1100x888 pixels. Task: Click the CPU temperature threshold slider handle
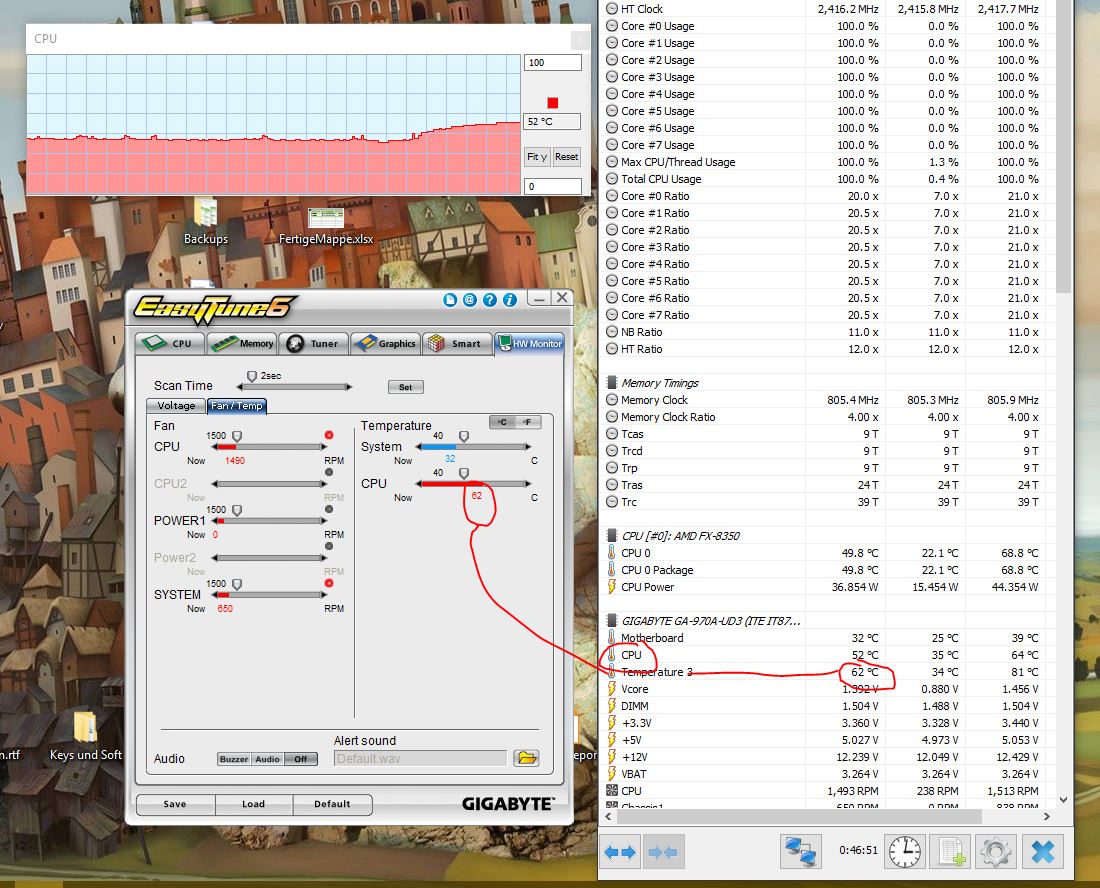click(x=464, y=473)
